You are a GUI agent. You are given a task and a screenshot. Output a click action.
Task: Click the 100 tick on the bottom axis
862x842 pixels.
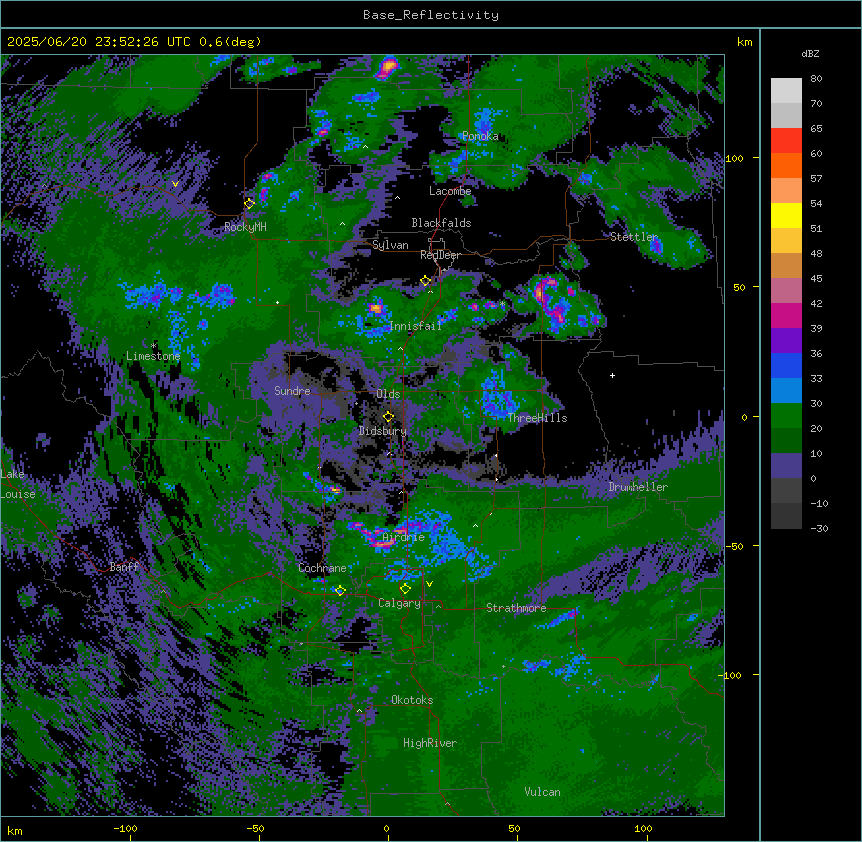[x=644, y=828]
